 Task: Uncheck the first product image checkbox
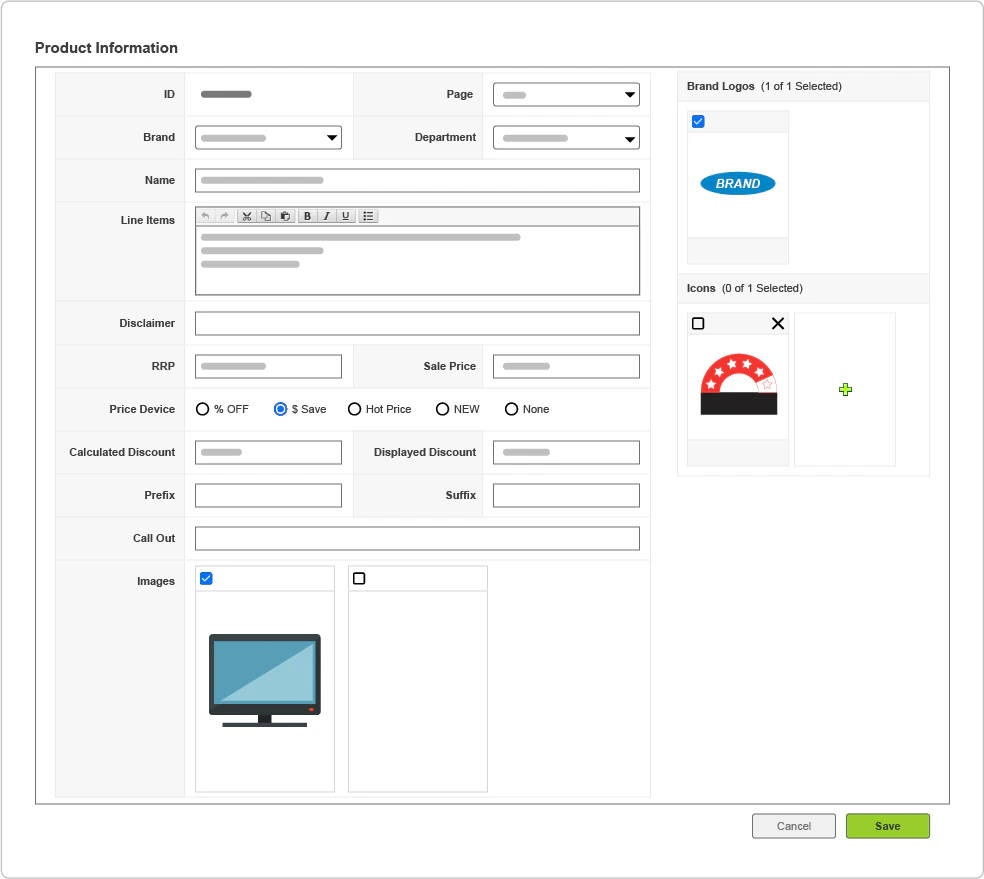click(x=206, y=577)
